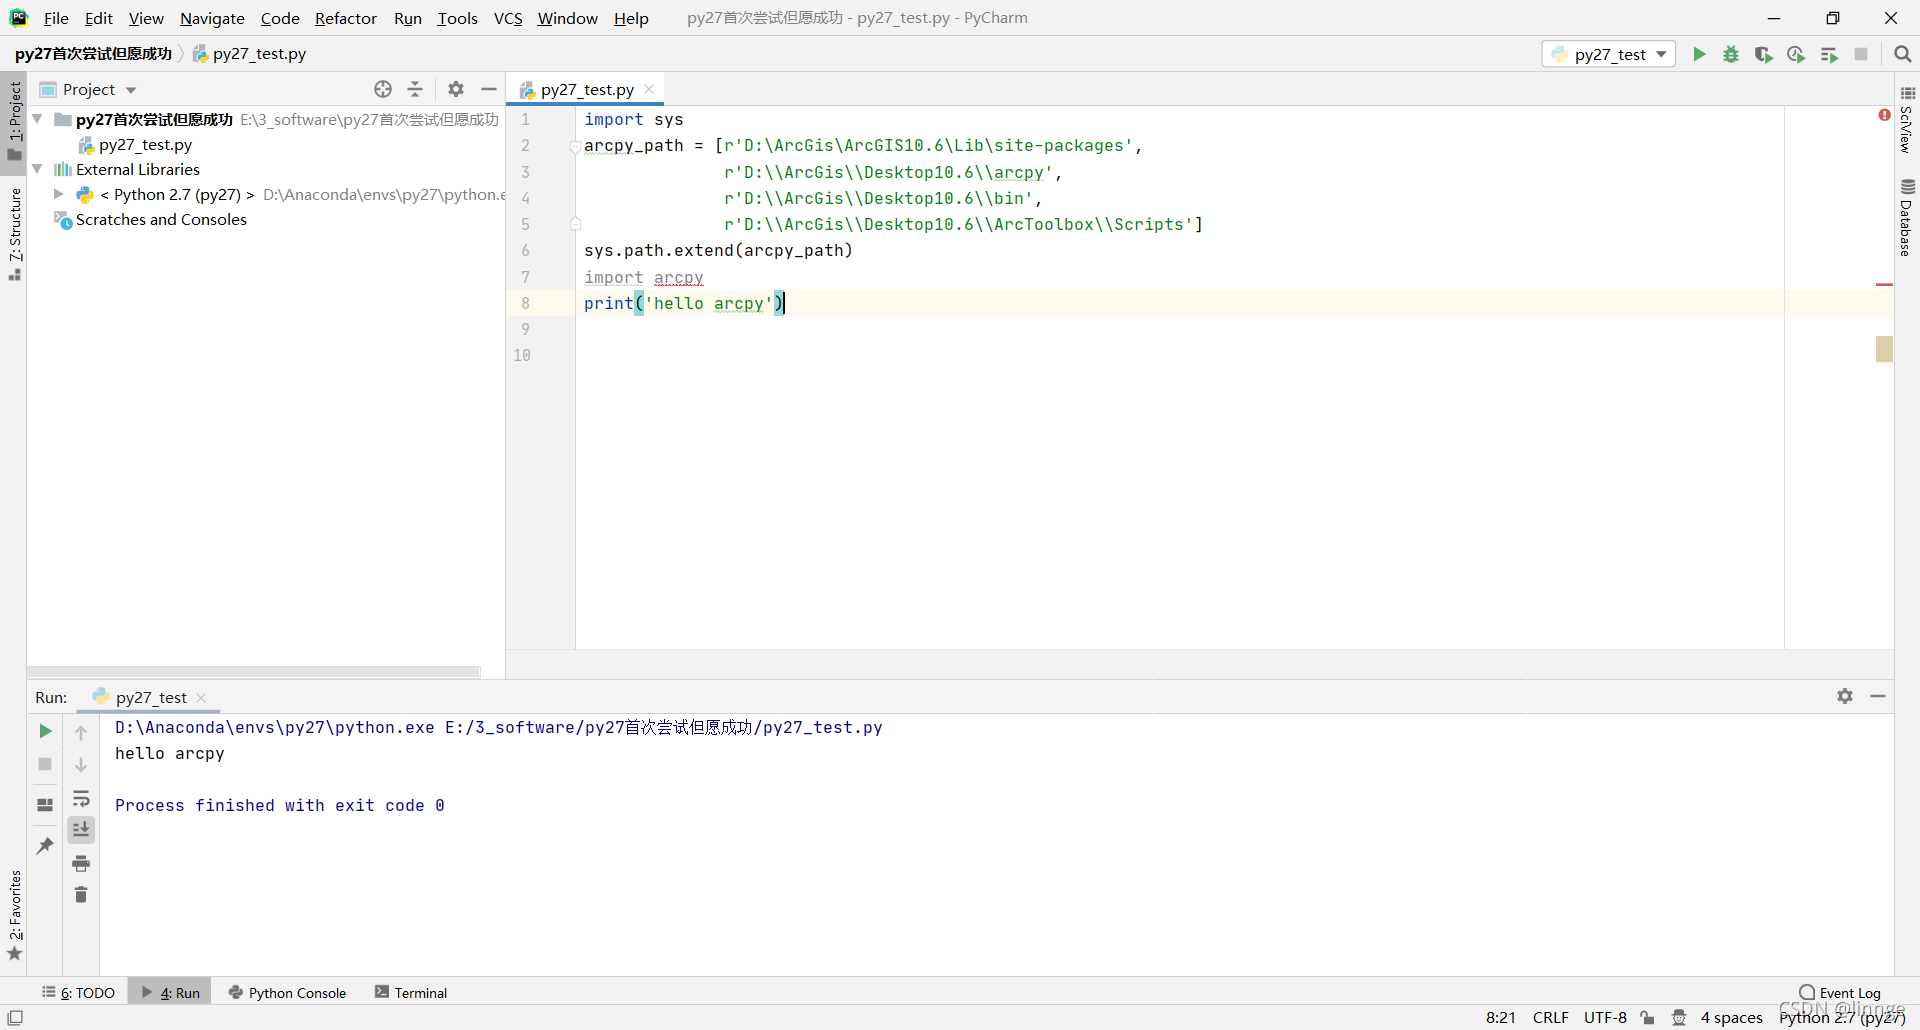Start debugging with the Debug icon
Viewport: 1920px width, 1030px height.
1732,54
